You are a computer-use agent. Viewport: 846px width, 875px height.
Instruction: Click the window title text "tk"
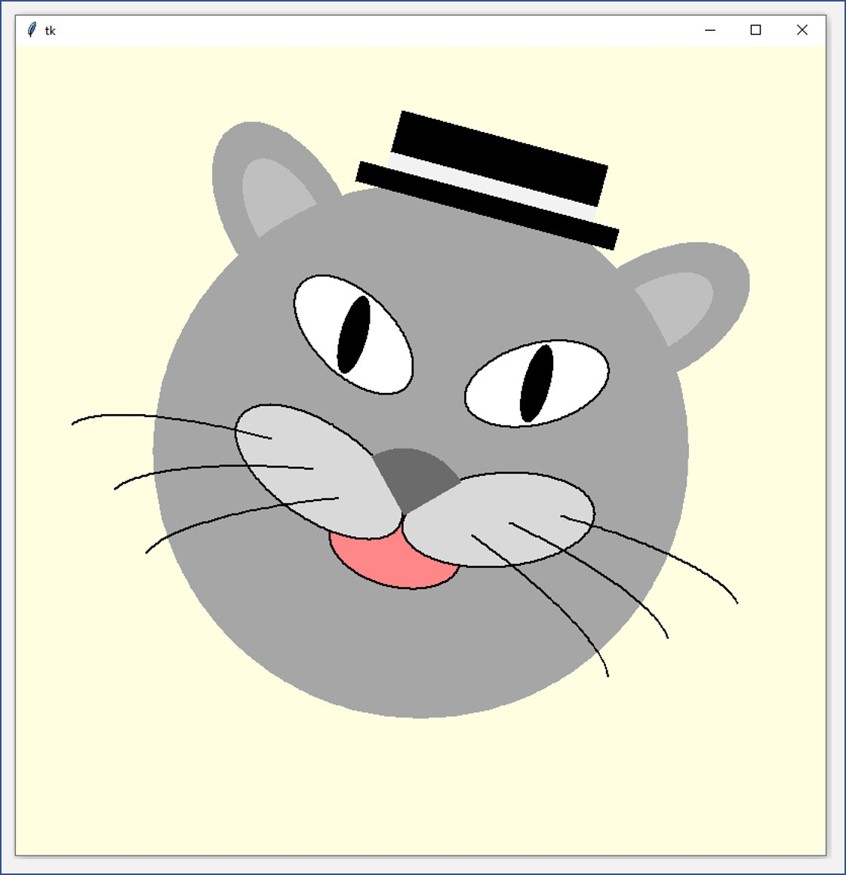[x=50, y=31]
